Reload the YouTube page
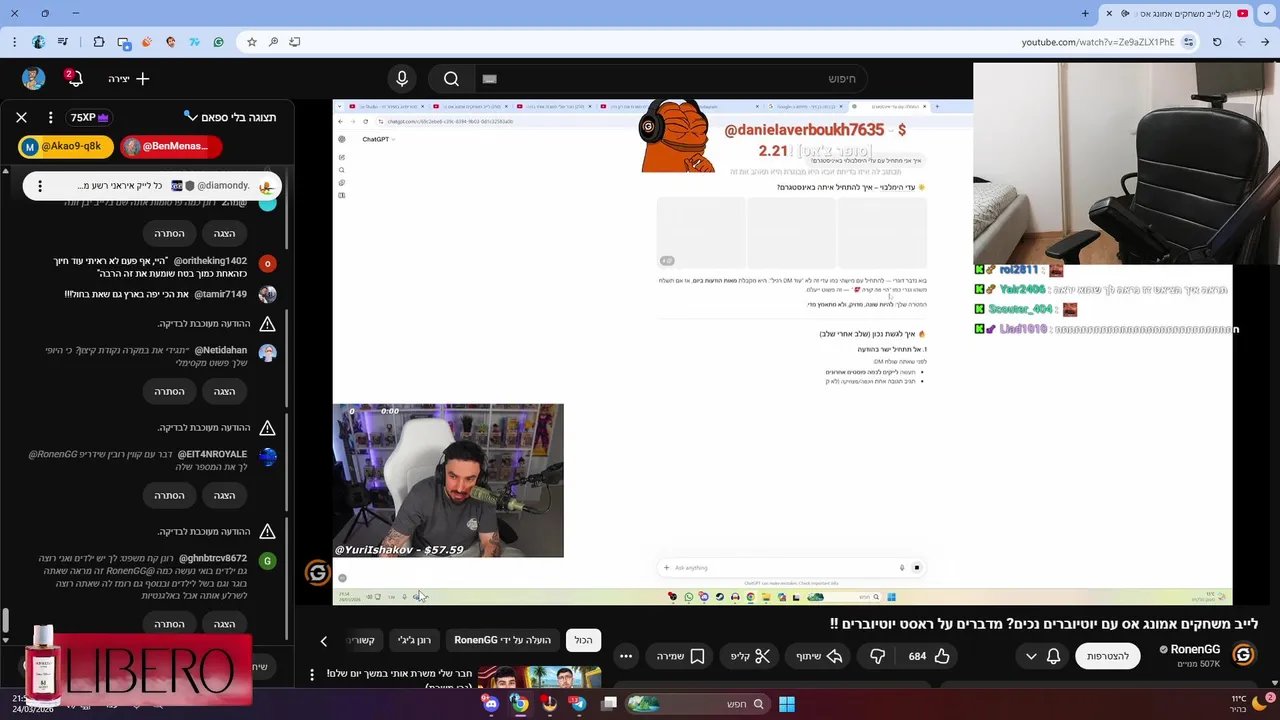This screenshot has width=1280, height=720. [1217, 42]
